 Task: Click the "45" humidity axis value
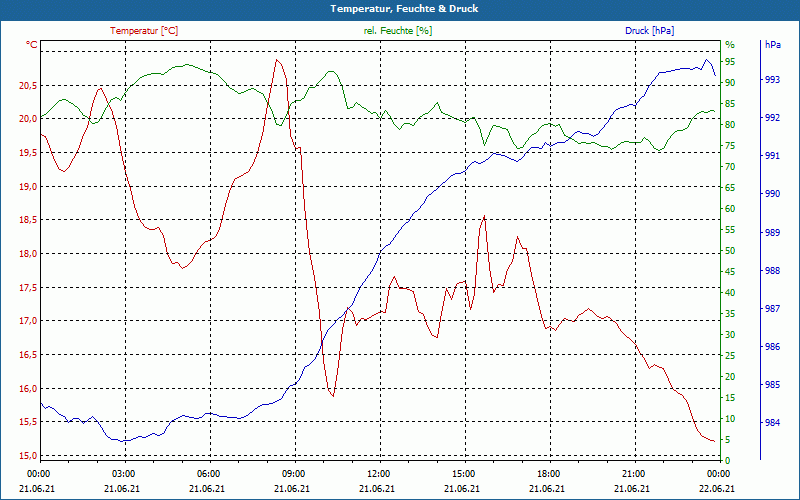point(730,272)
